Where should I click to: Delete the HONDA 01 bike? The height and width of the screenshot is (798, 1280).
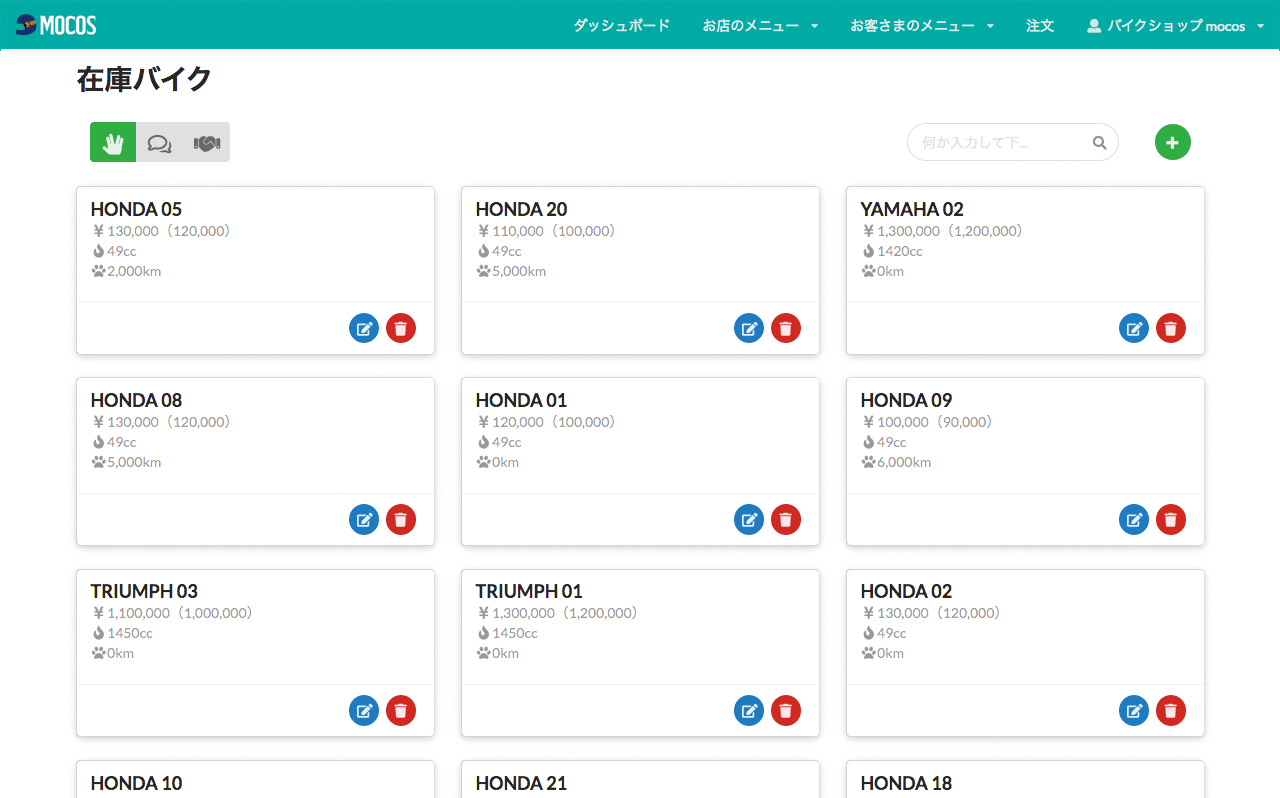click(786, 519)
